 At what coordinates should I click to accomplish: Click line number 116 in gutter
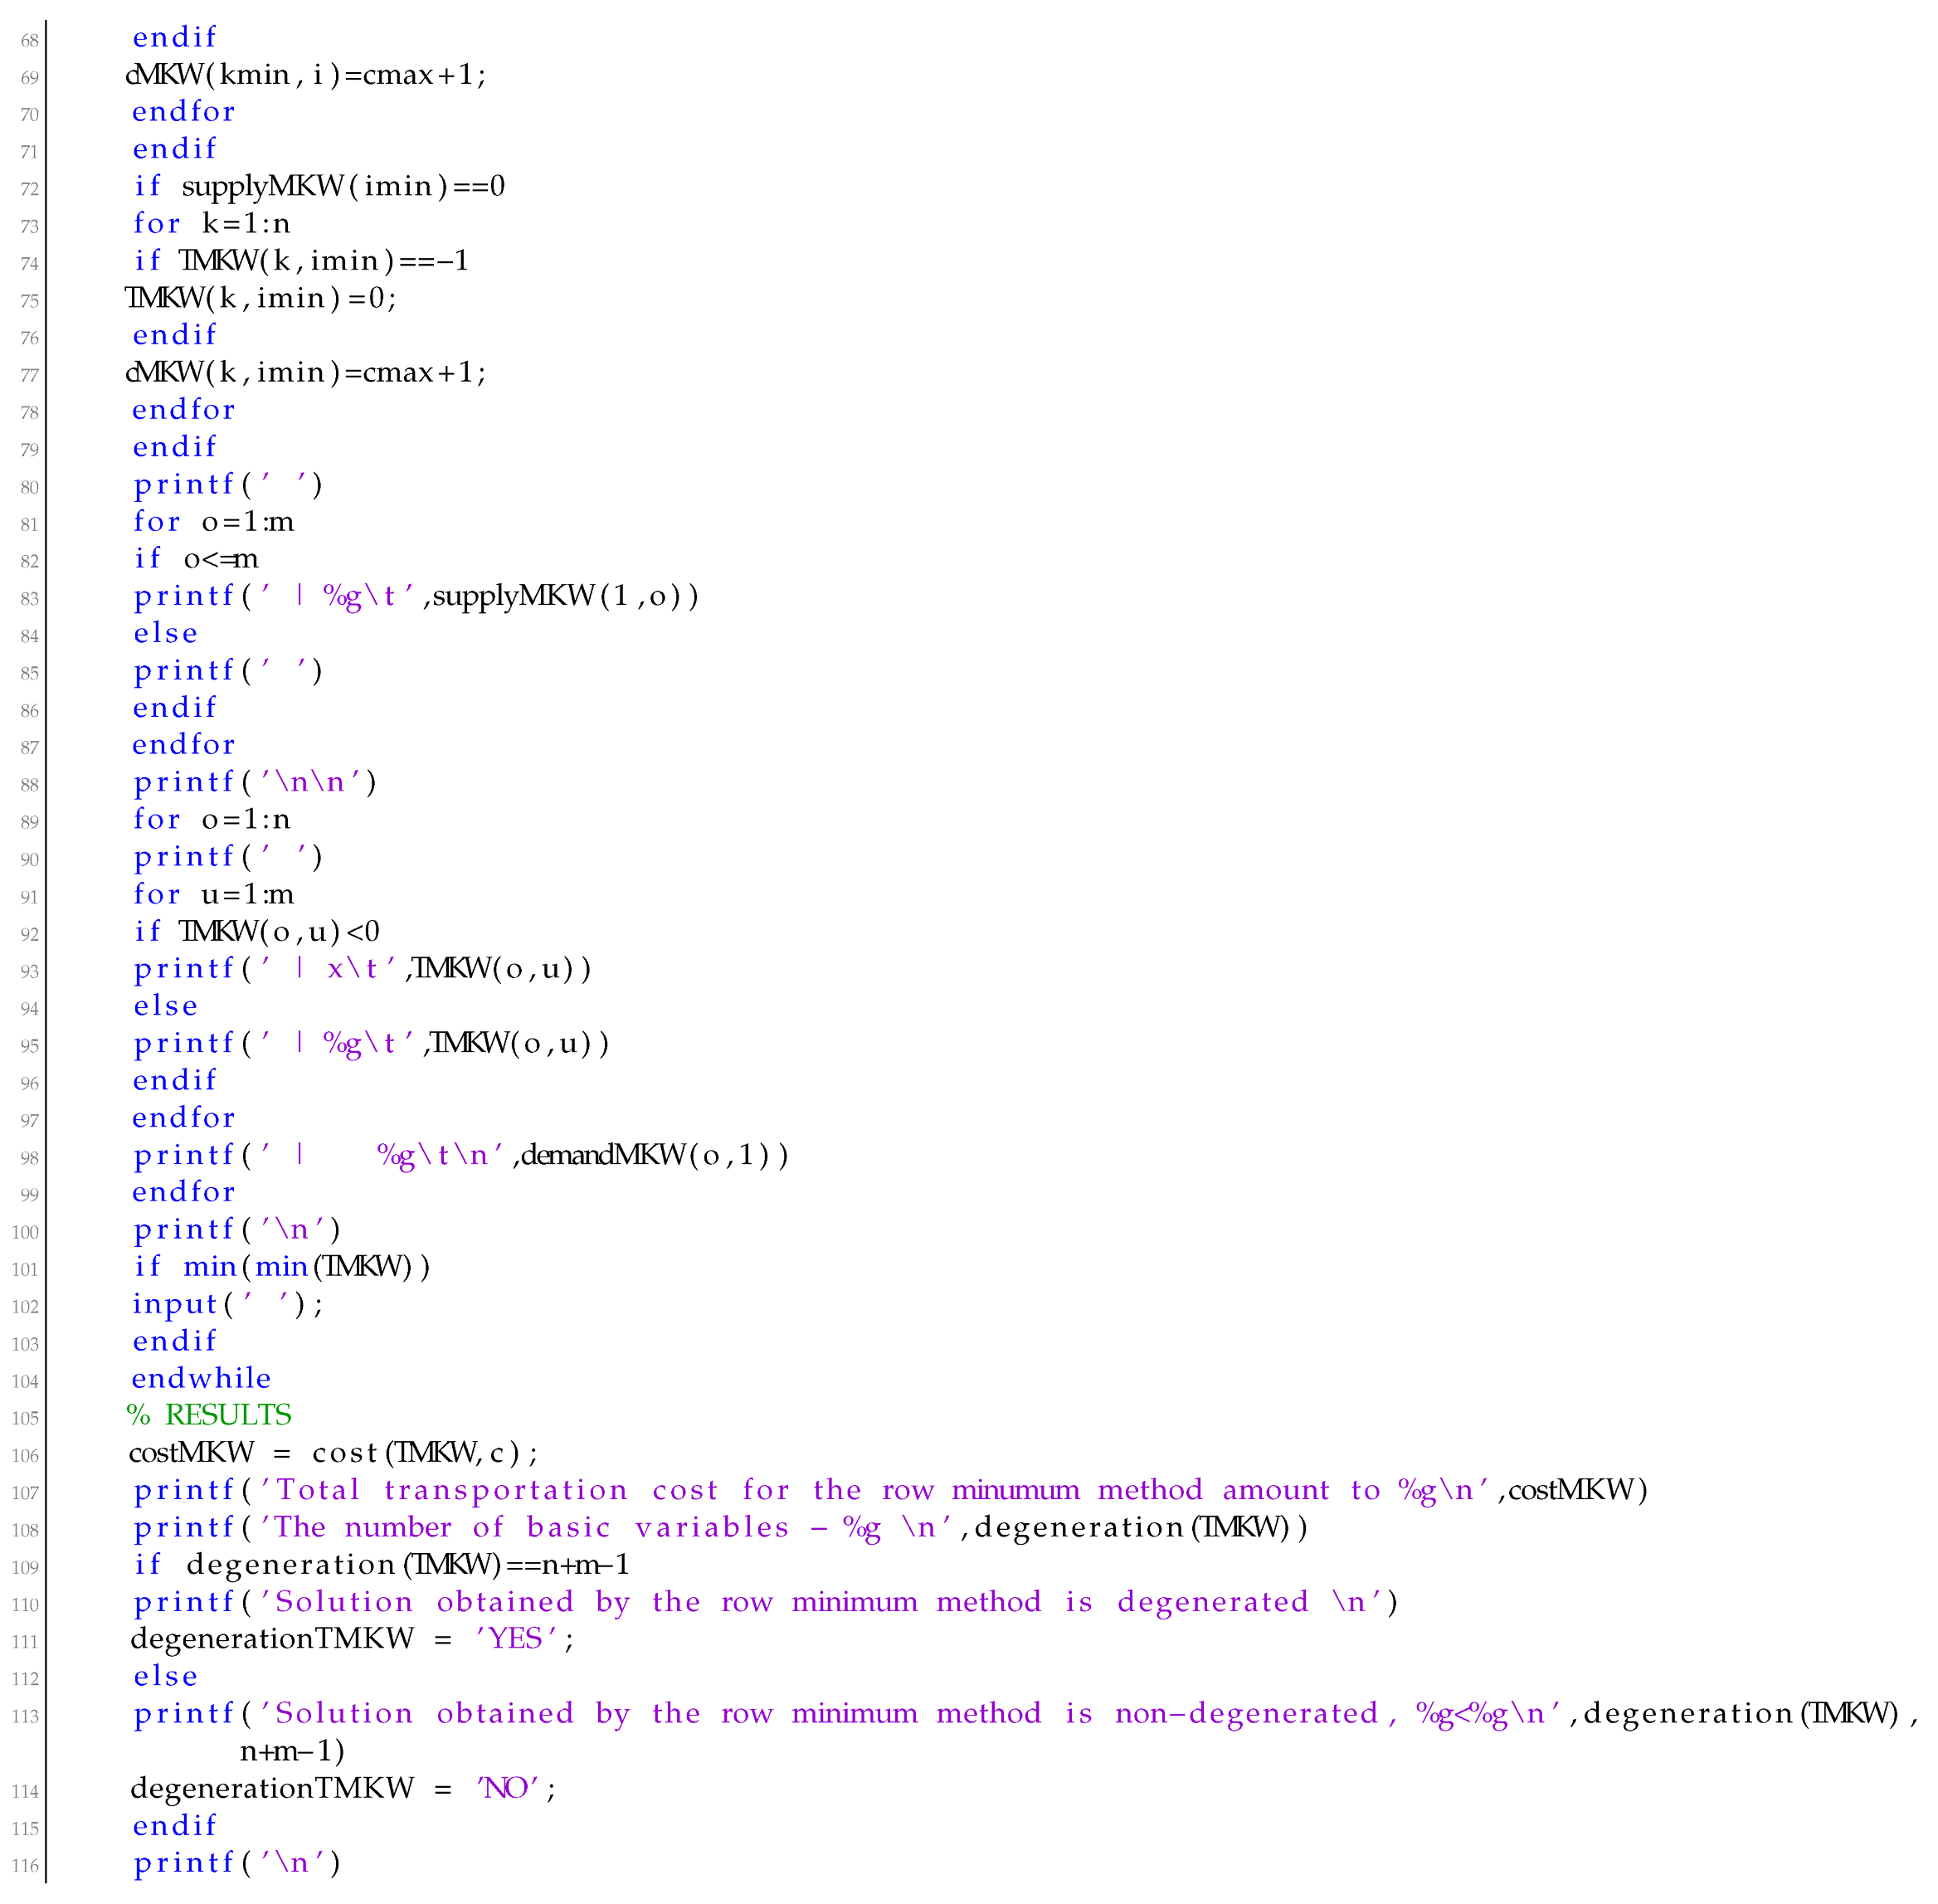click(26, 1866)
